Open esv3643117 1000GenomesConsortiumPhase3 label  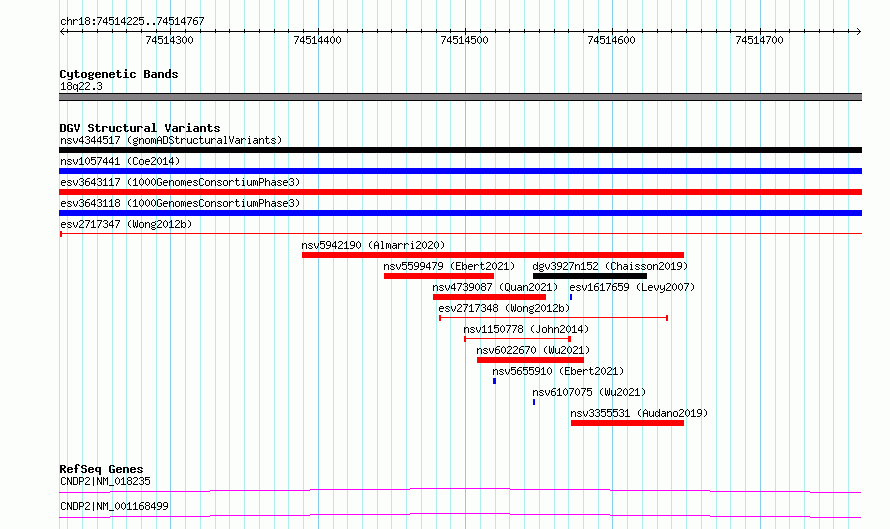[x=180, y=182]
